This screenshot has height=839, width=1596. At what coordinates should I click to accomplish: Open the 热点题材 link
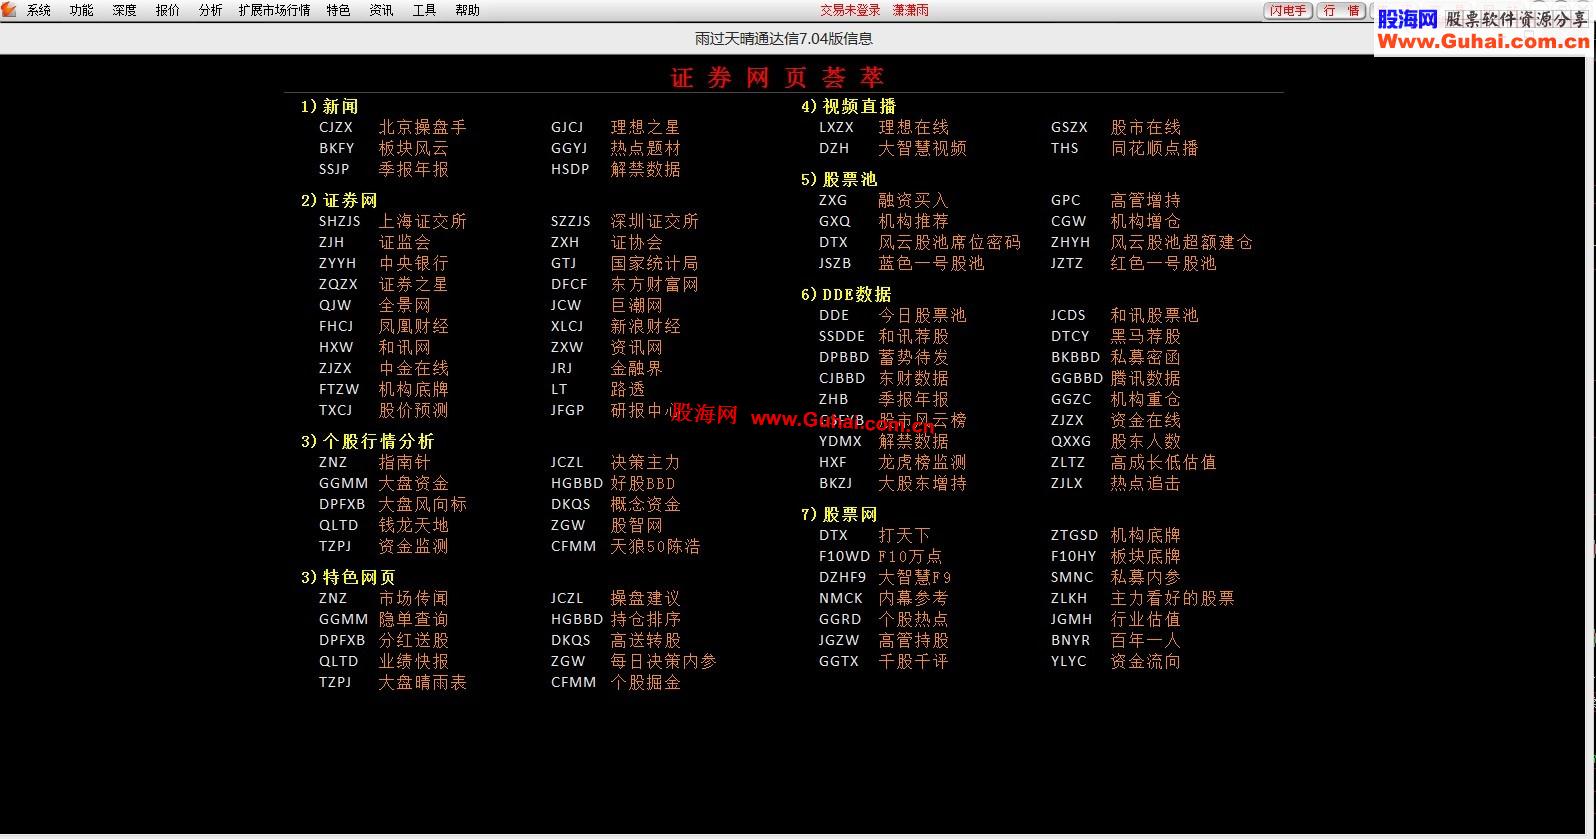646,148
